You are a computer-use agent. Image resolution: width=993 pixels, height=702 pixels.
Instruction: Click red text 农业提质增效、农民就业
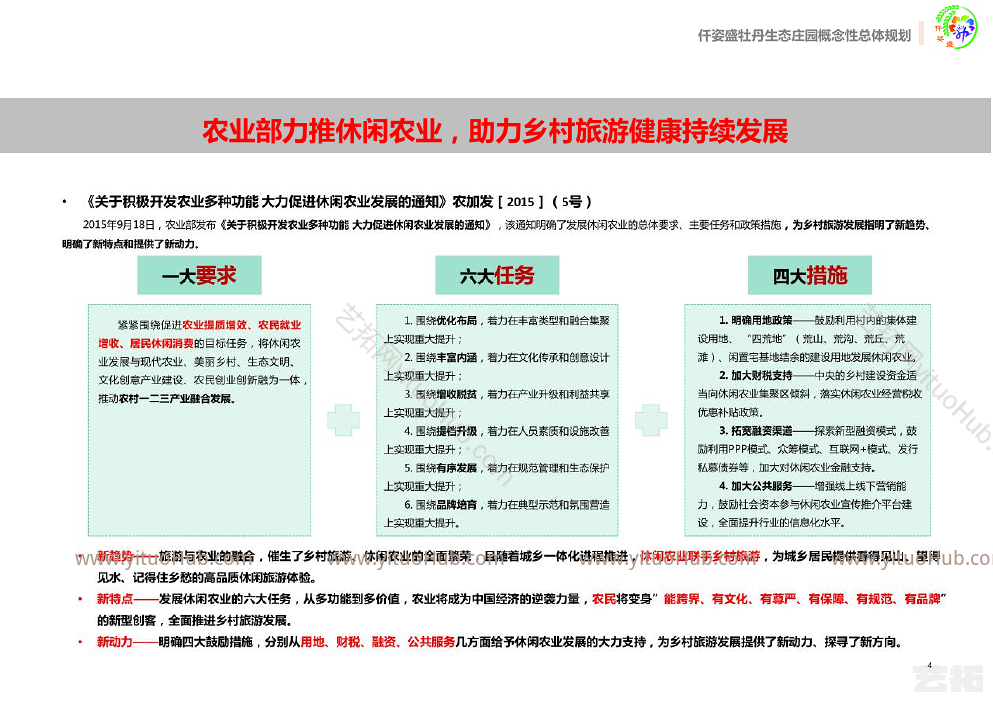(x=242, y=325)
